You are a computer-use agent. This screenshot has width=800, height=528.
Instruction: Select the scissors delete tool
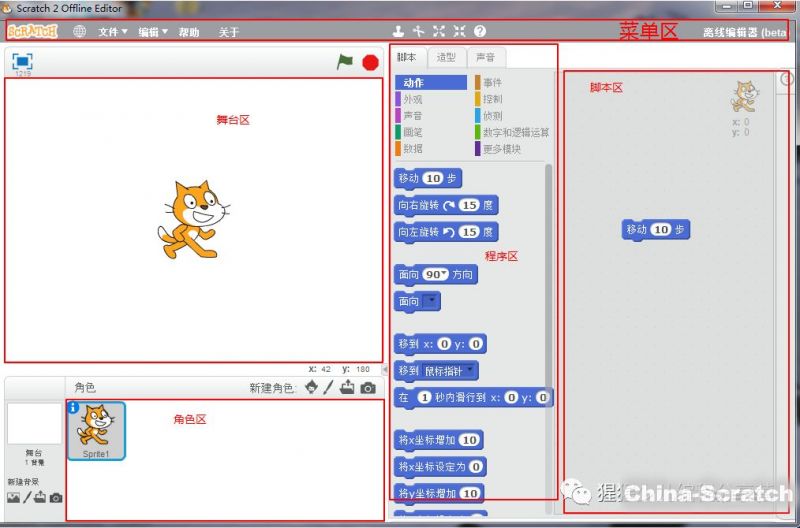[419, 32]
